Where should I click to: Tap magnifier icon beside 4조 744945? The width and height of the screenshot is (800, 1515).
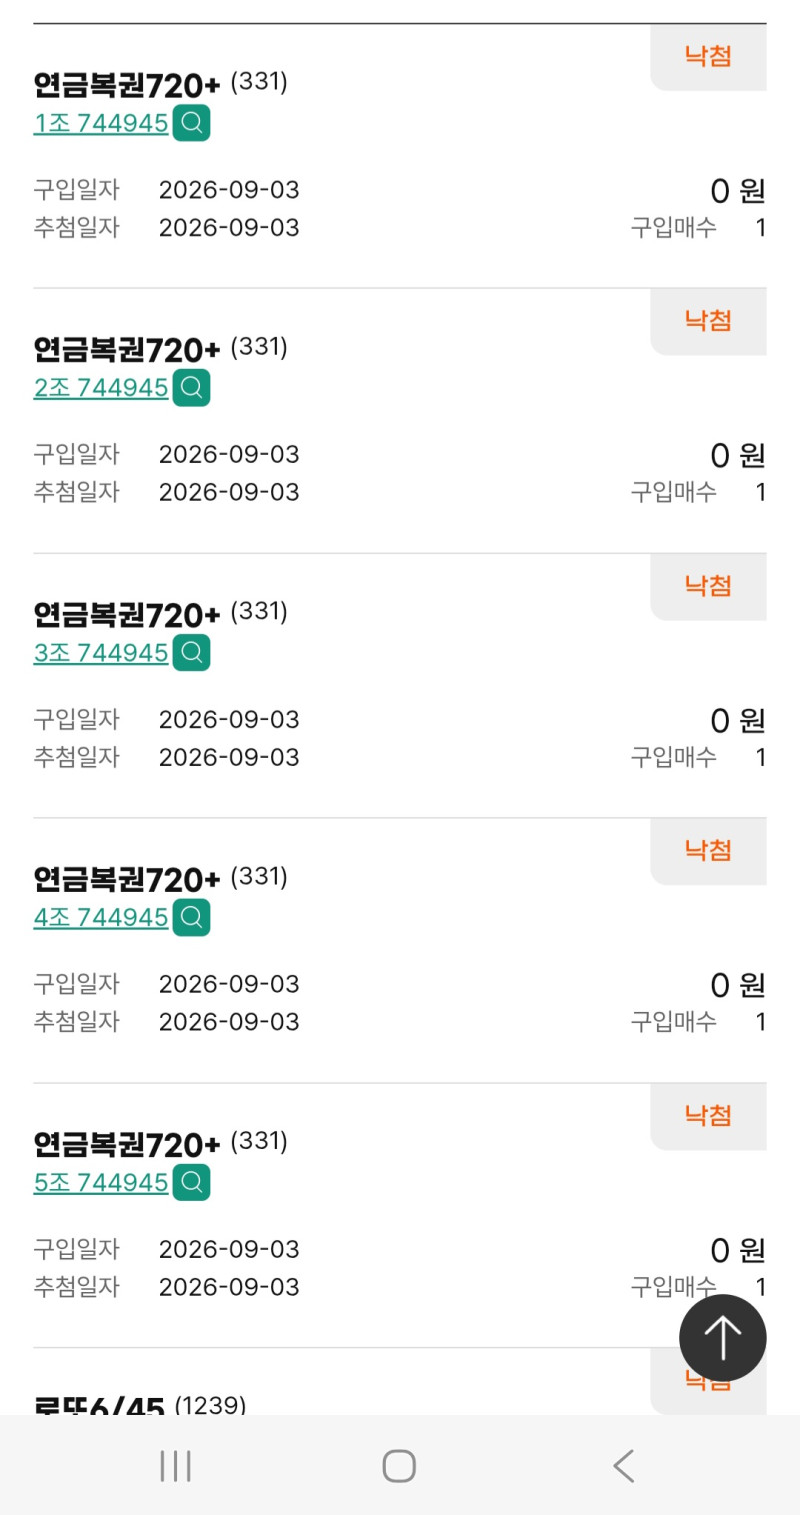tap(192, 917)
